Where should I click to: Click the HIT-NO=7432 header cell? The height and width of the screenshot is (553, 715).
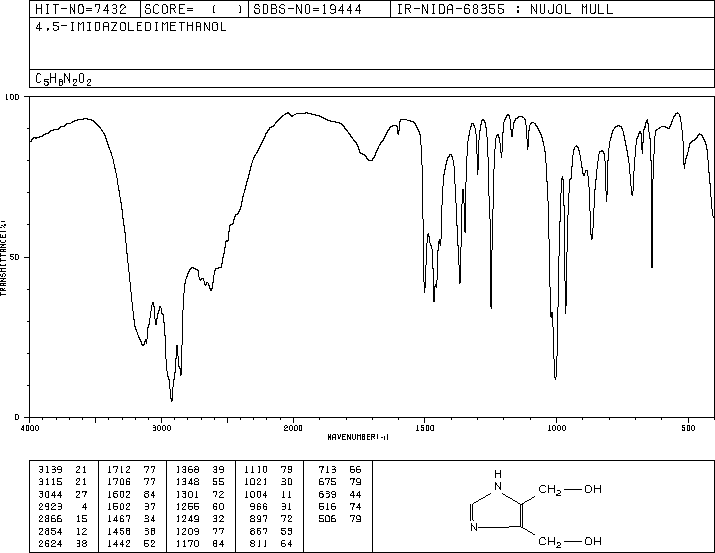[x=85, y=9]
